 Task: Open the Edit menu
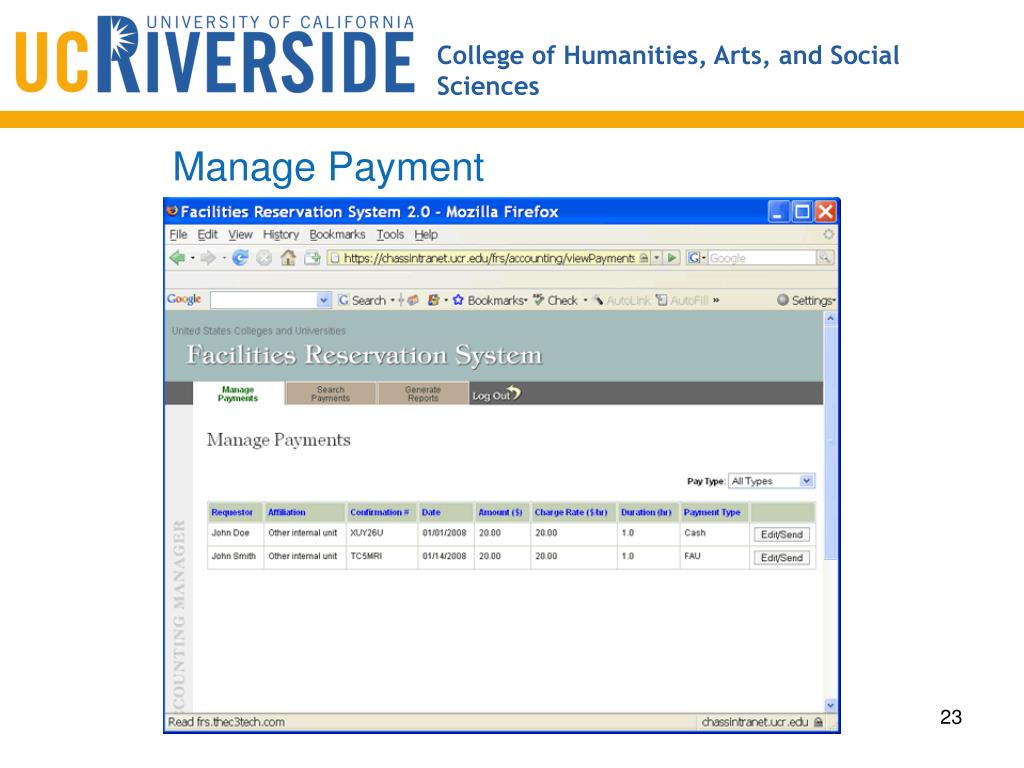208,234
